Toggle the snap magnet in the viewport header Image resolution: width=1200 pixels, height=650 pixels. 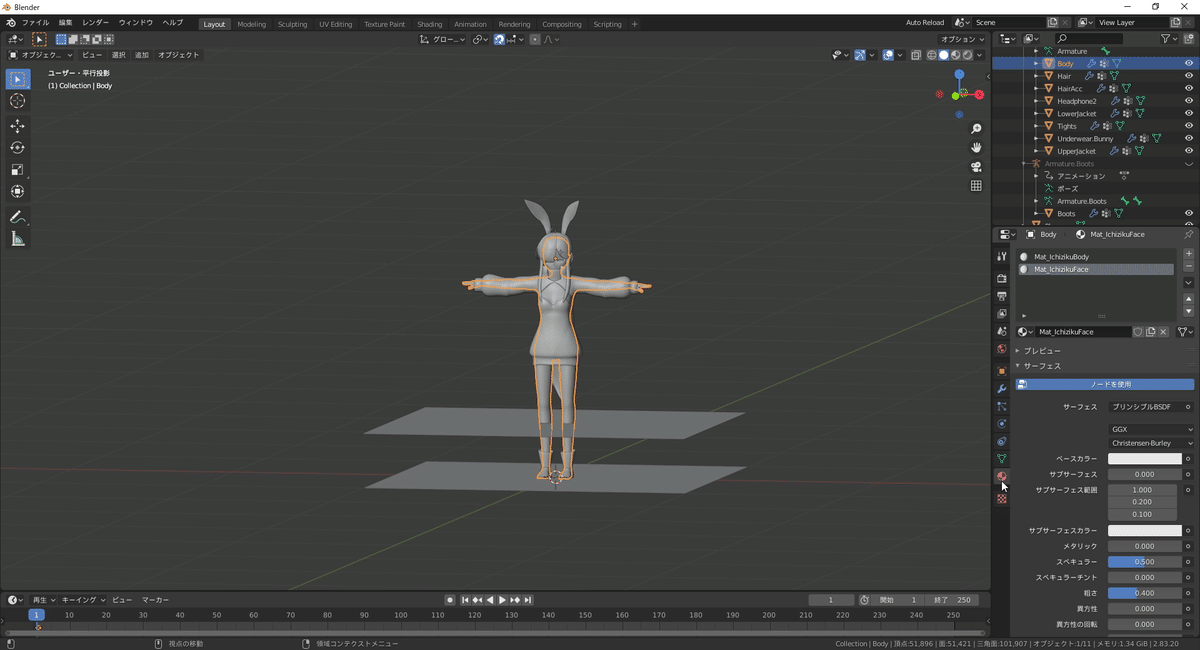pyautogui.click(x=499, y=39)
